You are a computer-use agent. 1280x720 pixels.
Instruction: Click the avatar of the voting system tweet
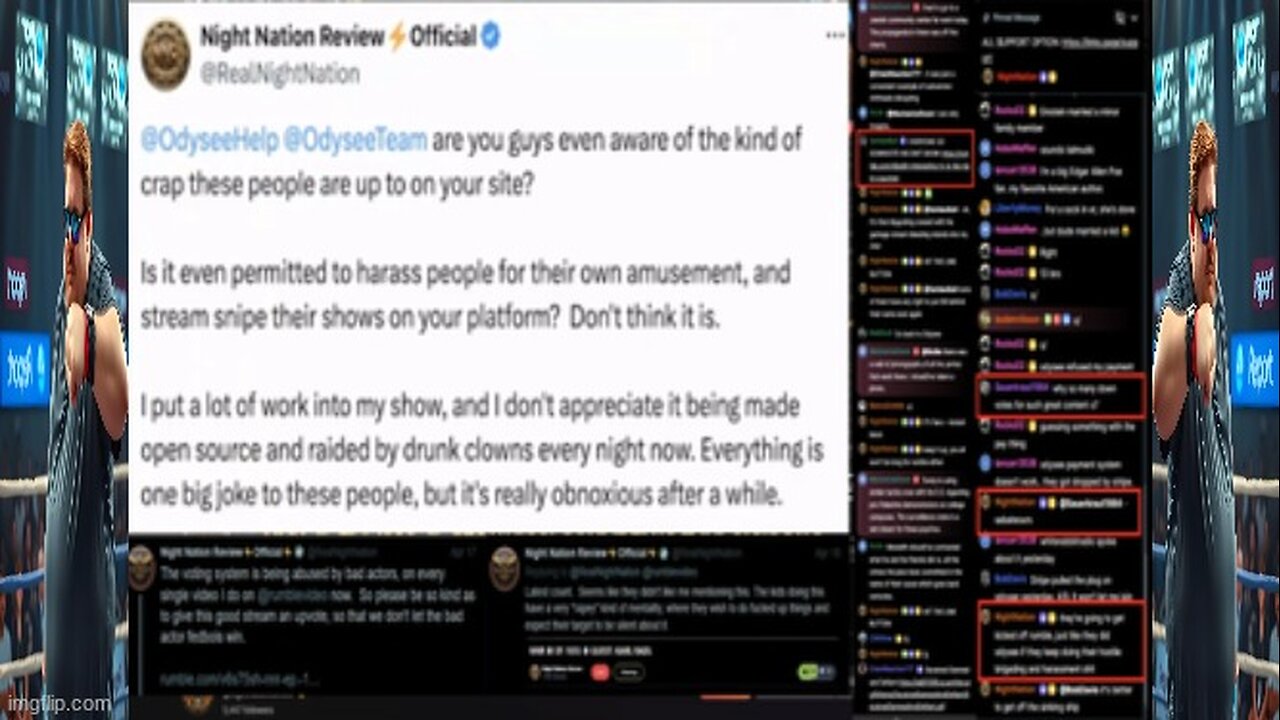click(x=142, y=566)
